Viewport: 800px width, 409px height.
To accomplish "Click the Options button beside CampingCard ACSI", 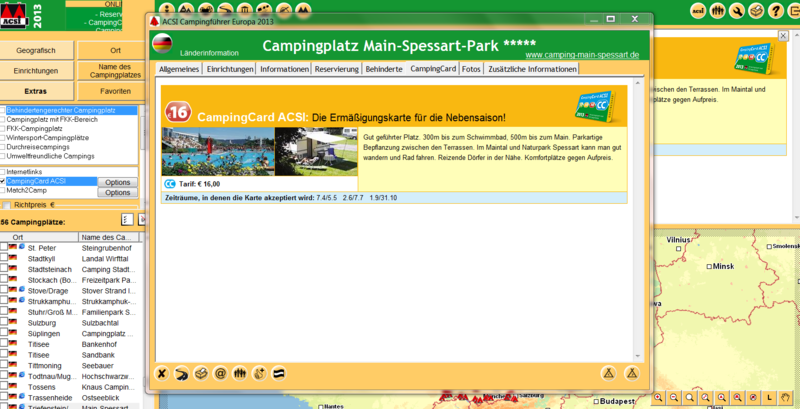I will 118,182.
